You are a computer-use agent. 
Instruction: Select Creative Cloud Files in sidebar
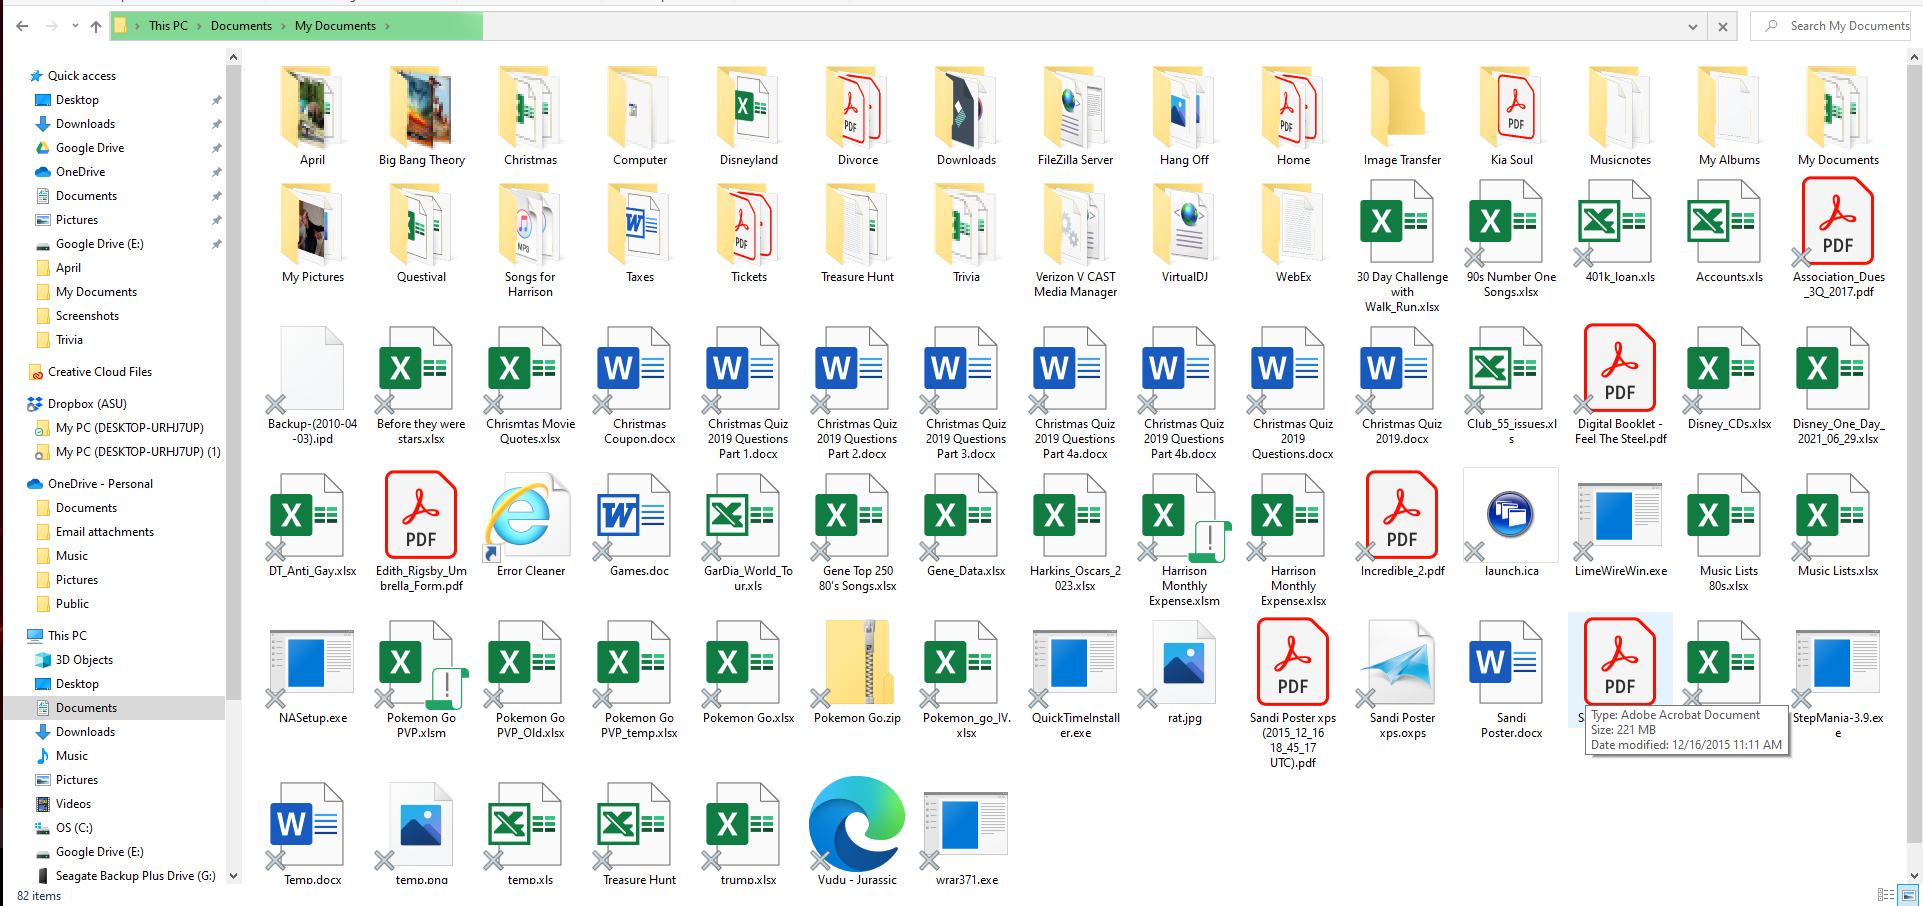point(100,372)
